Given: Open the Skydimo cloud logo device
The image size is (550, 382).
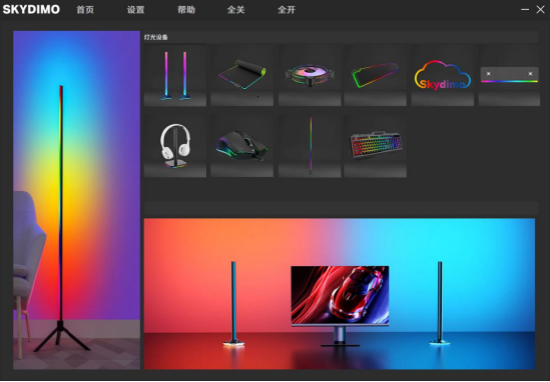Looking at the screenshot, I should click(x=443, y=75).
